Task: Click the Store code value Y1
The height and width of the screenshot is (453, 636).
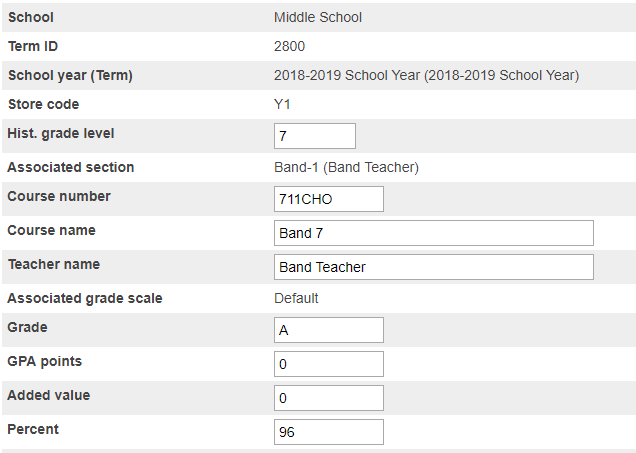Action: (x=282, y=104)
